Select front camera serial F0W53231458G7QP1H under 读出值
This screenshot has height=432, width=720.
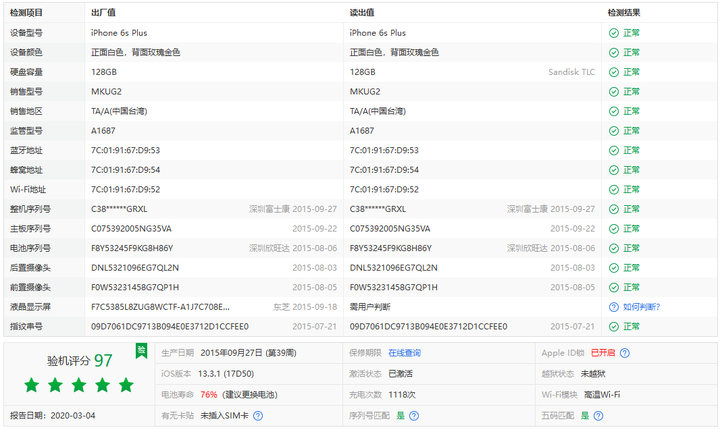(394, 287)
